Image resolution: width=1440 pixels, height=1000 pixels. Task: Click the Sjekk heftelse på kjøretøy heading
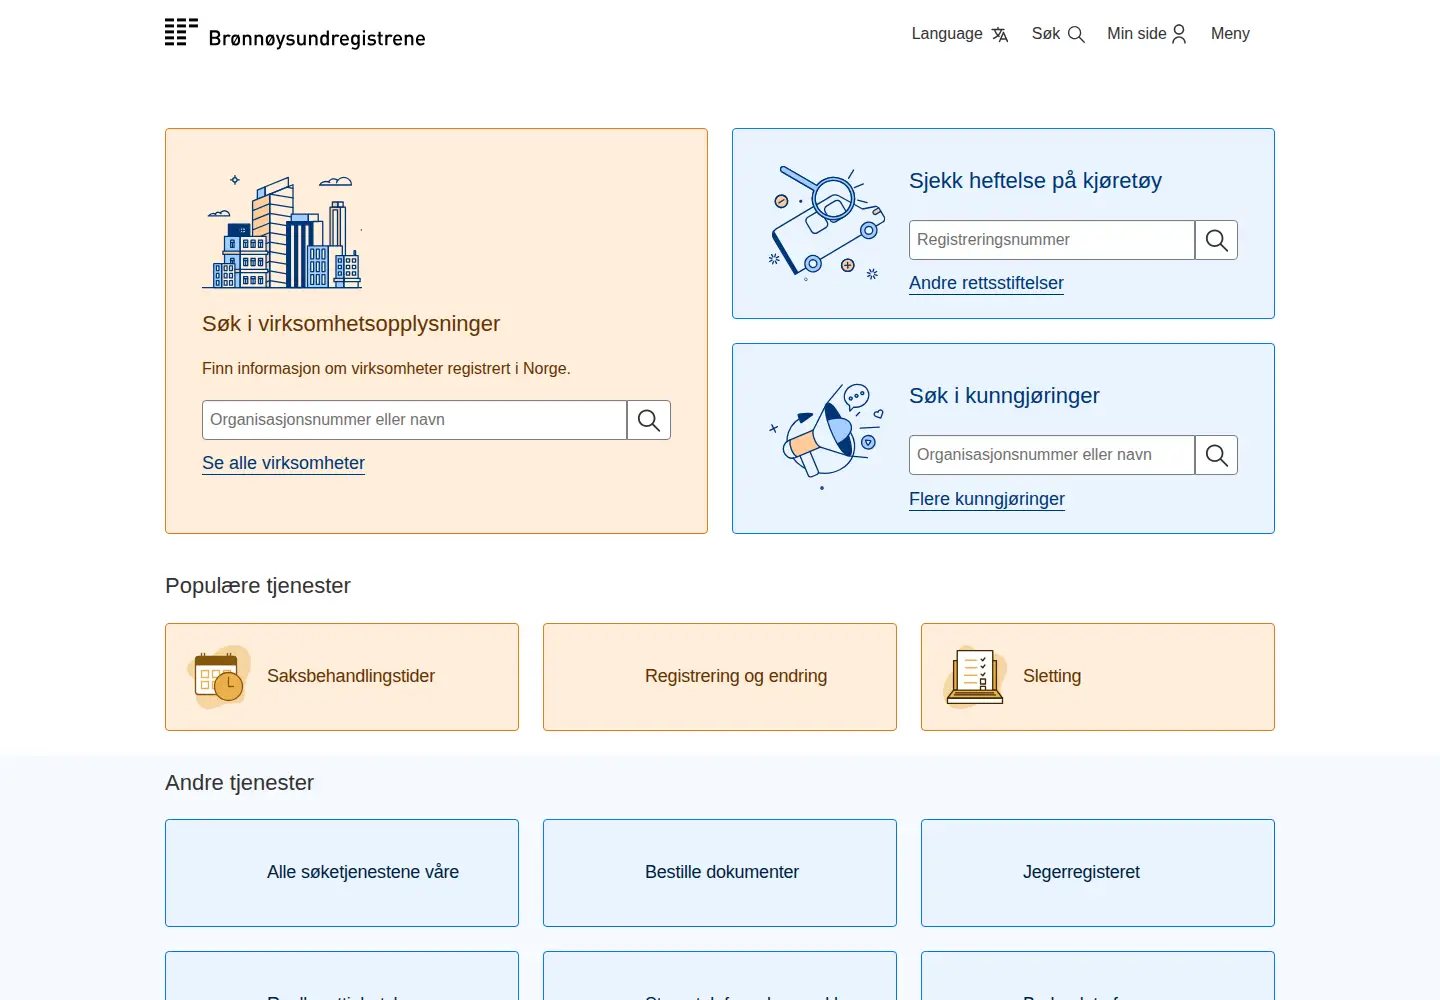point(1035,181)
